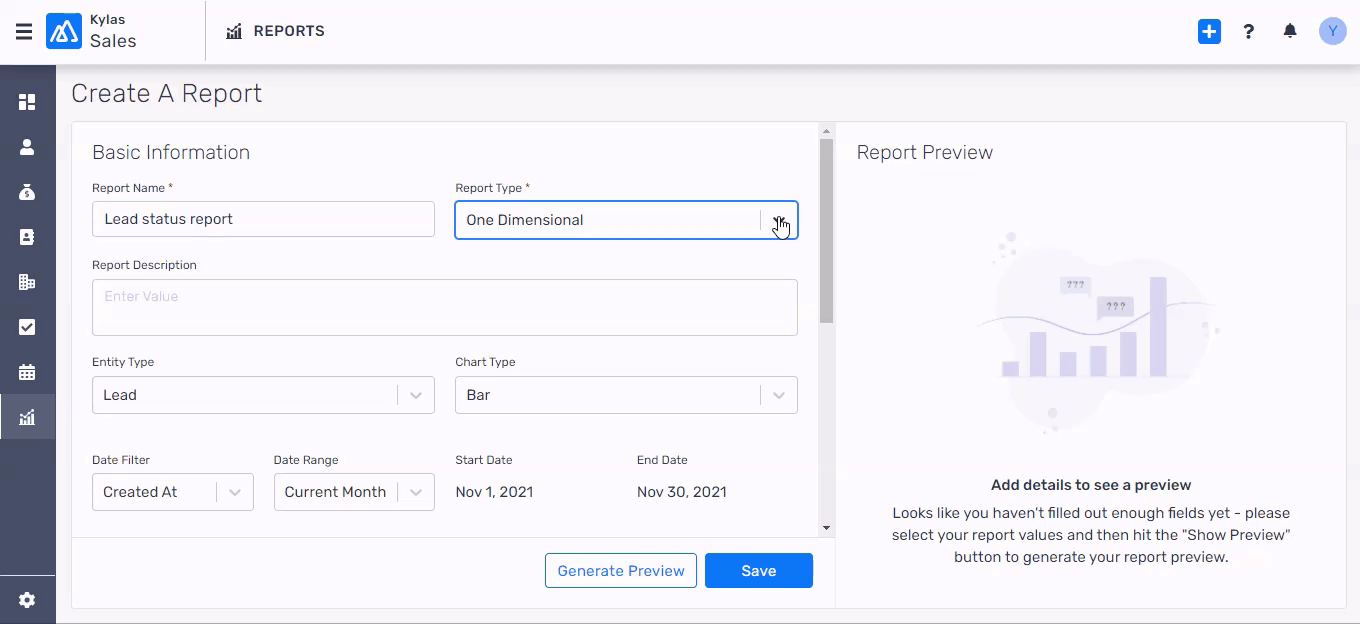The image size is (1360, 624).
Task: Open the Dashboard icon in sidebar
Action: pos(27,102)
